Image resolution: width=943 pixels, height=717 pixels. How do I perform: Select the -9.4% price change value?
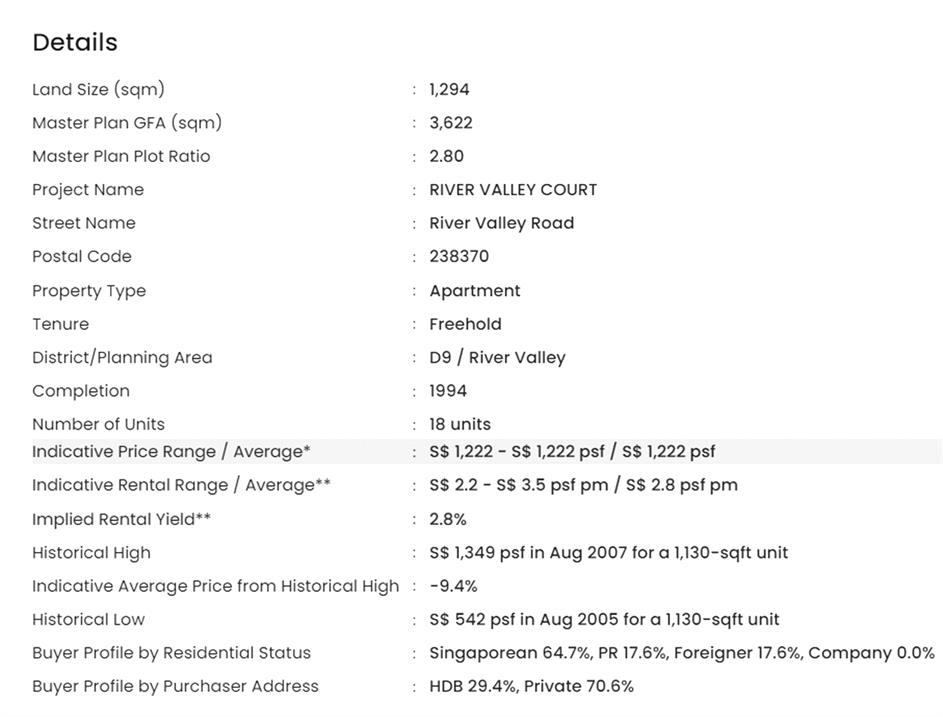click(453, 586)
